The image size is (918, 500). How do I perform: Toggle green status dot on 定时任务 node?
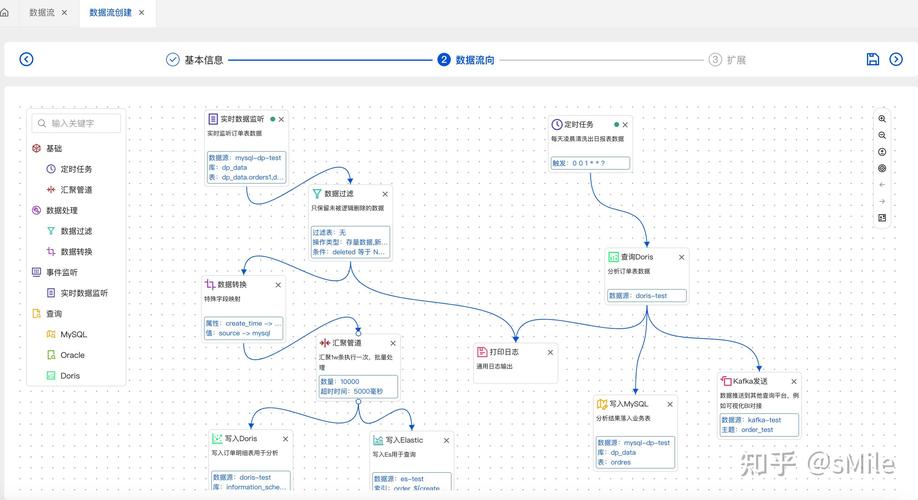click(x=617, y=124)
